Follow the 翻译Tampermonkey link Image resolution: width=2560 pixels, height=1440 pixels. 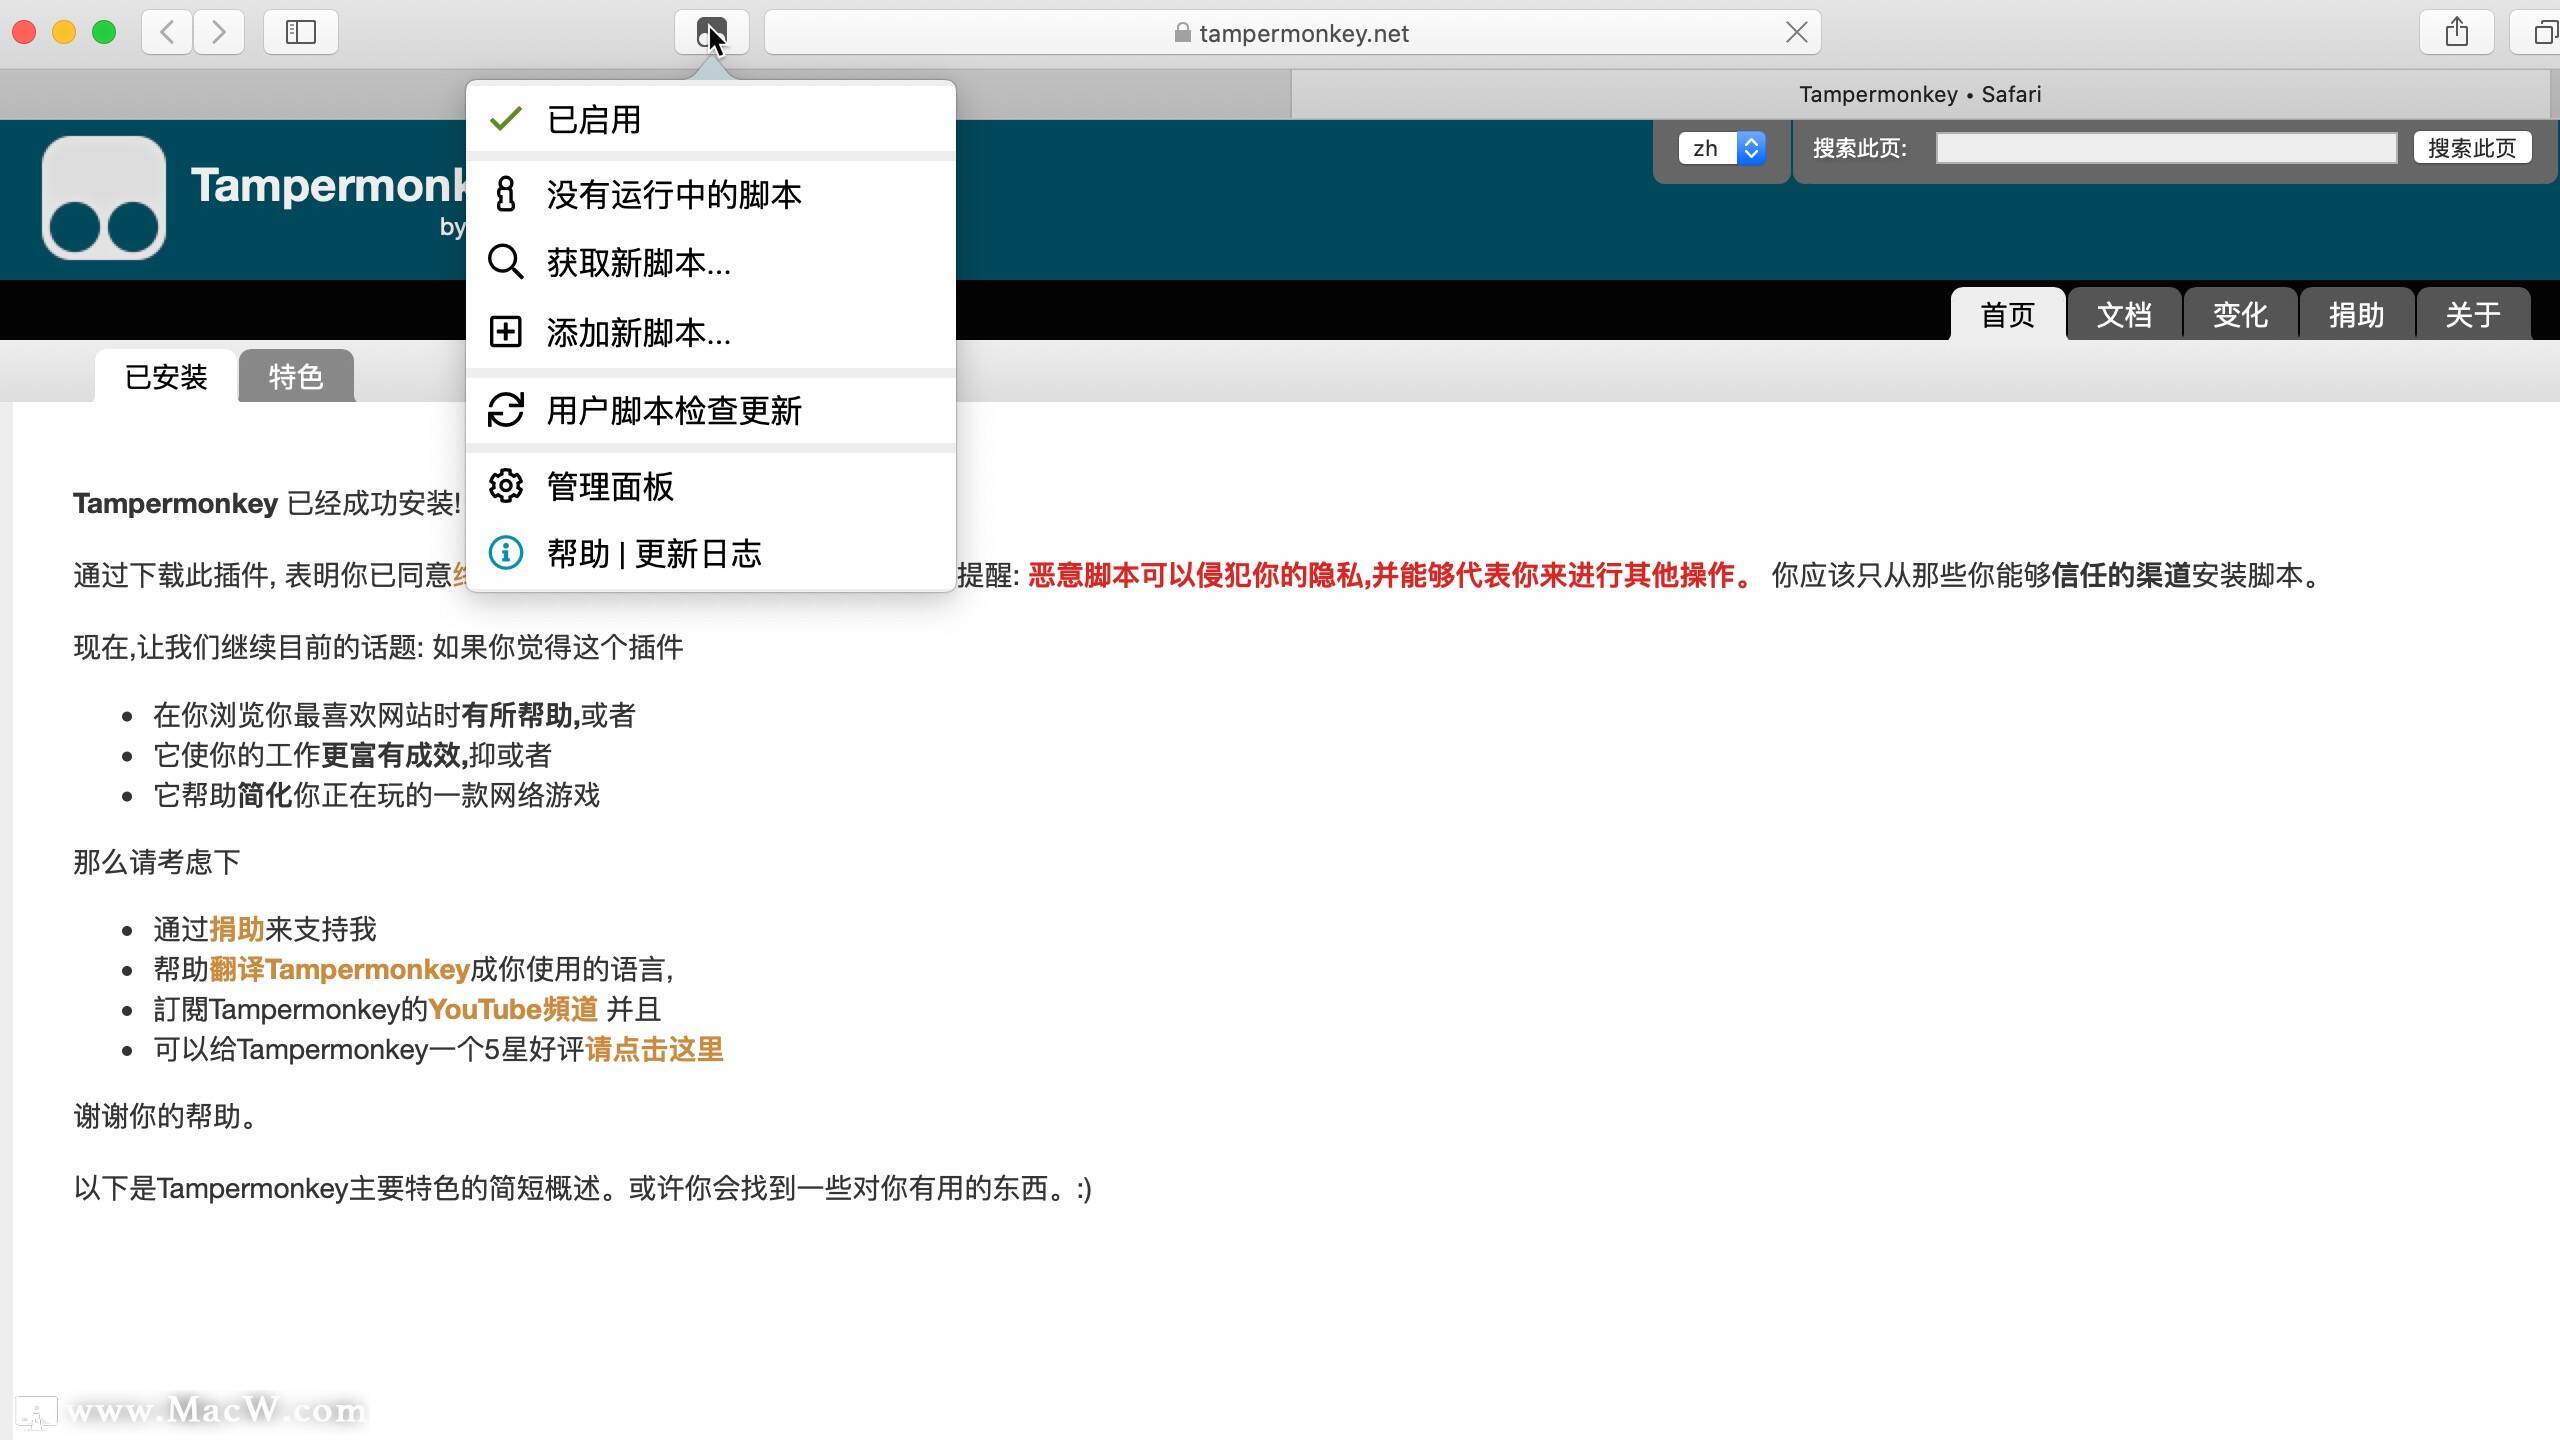coord(339,969)
